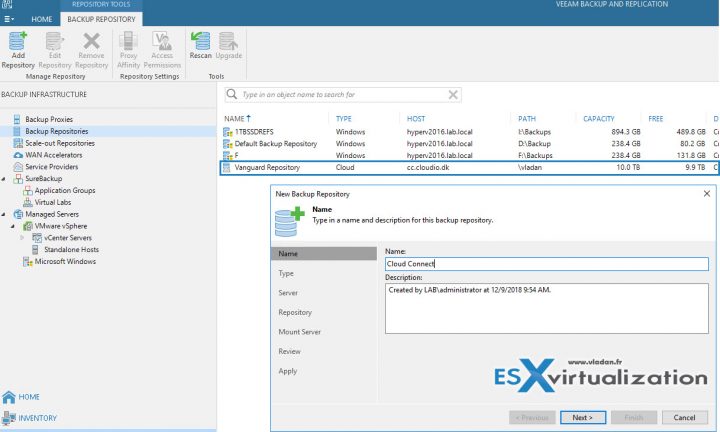The height and width of the screenshot is (432, 720).
Task: Go to Type step in wizard
Action: tap(286, 273)
